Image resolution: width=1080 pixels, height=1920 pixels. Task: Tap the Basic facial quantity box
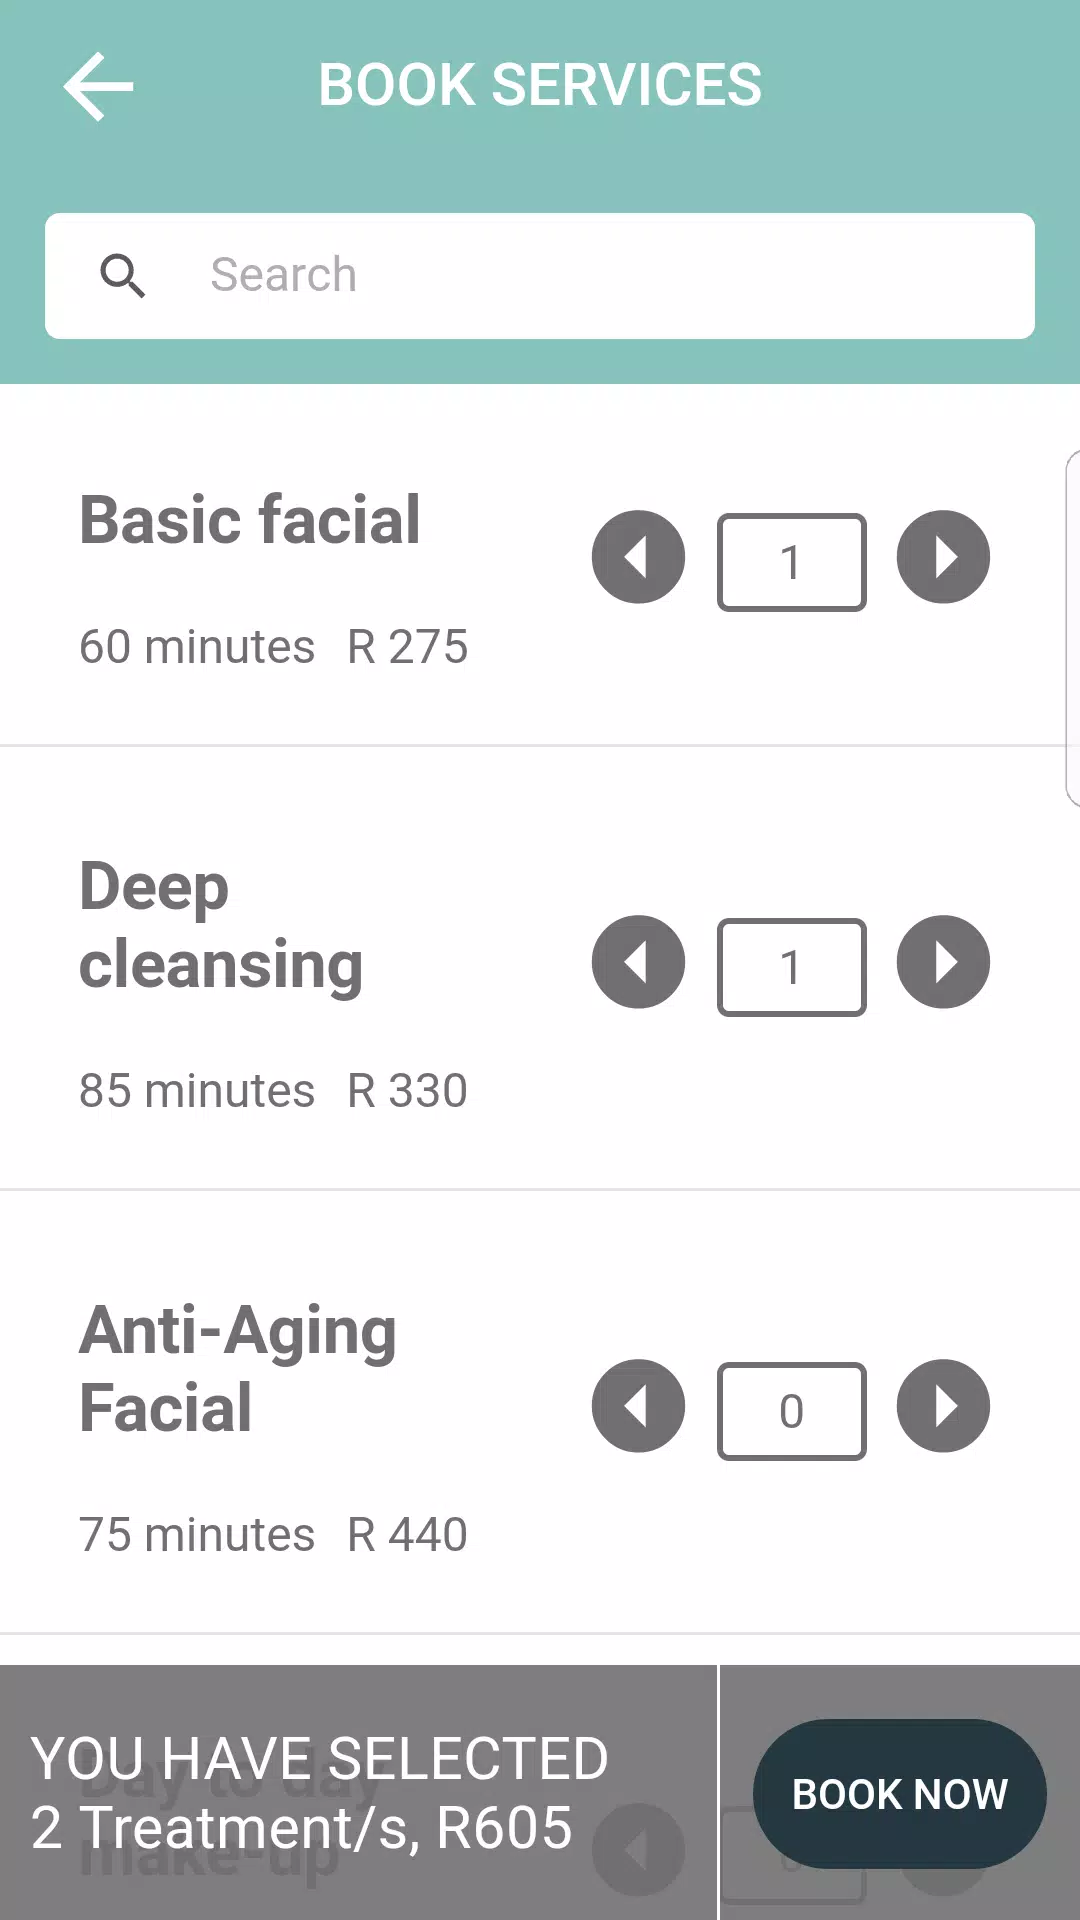[x=791, y=561]
